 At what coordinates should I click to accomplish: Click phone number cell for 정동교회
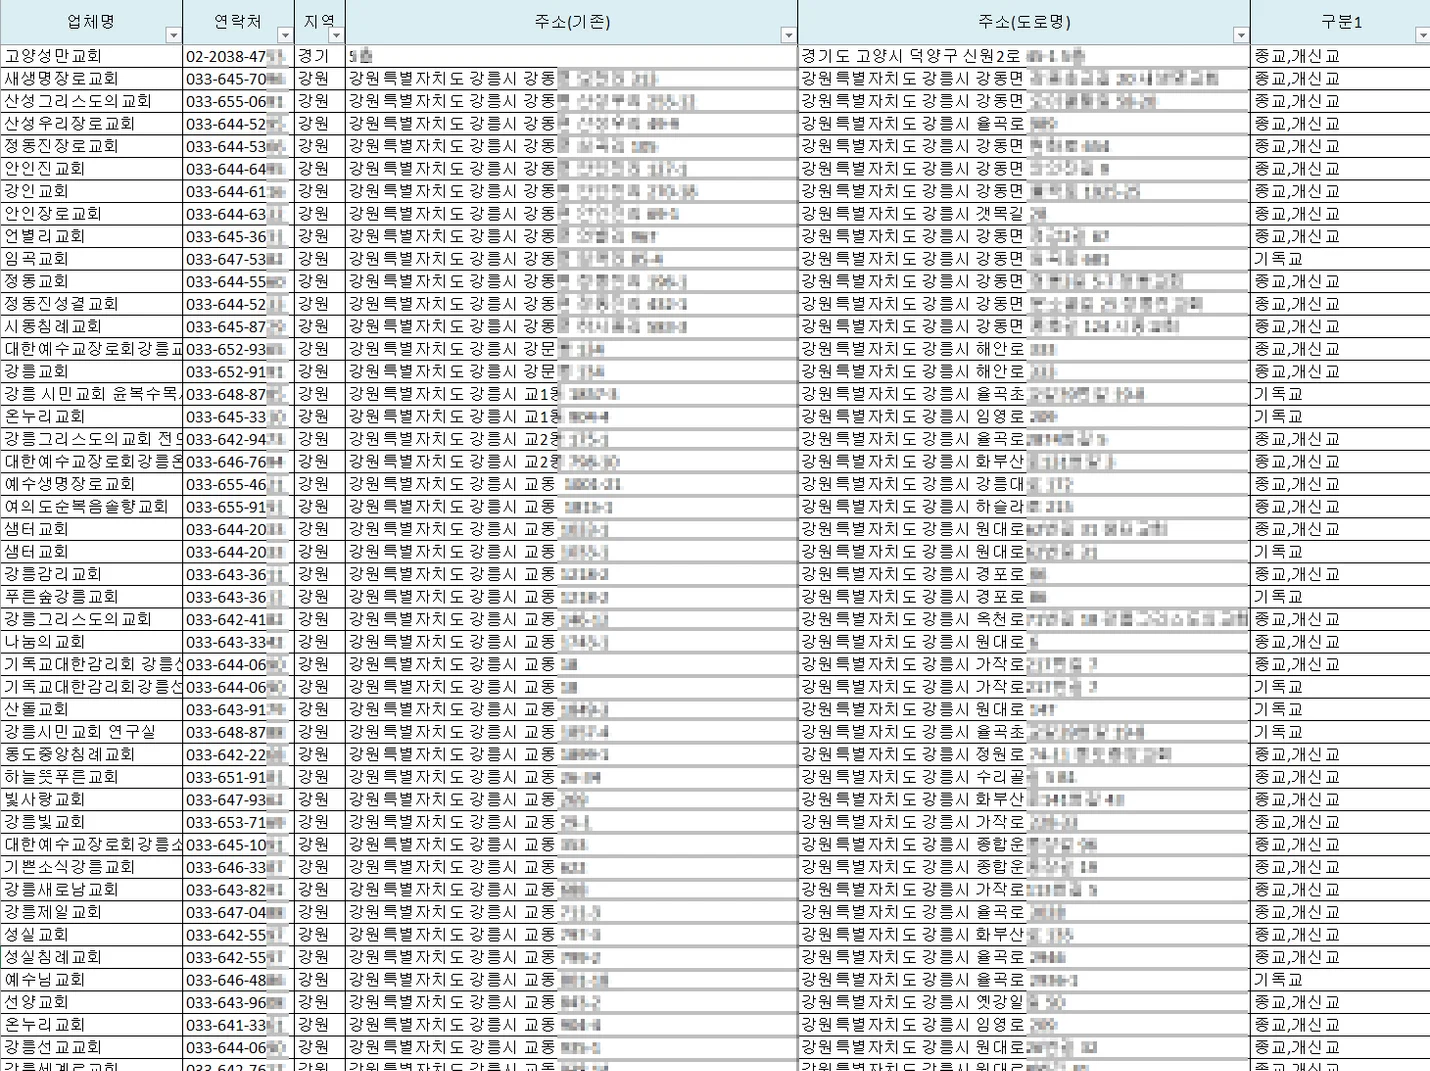click(x=238, y=281)
